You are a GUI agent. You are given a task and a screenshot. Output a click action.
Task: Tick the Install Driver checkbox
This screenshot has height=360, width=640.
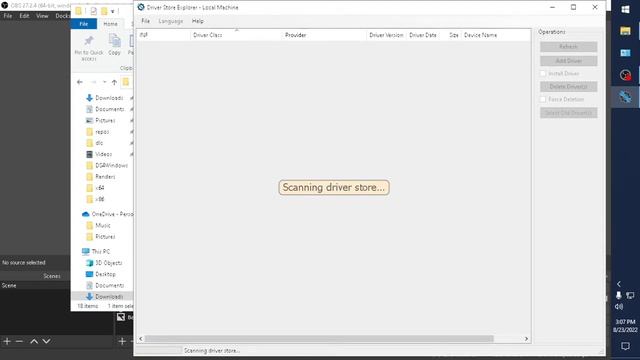tap(543, 73)
